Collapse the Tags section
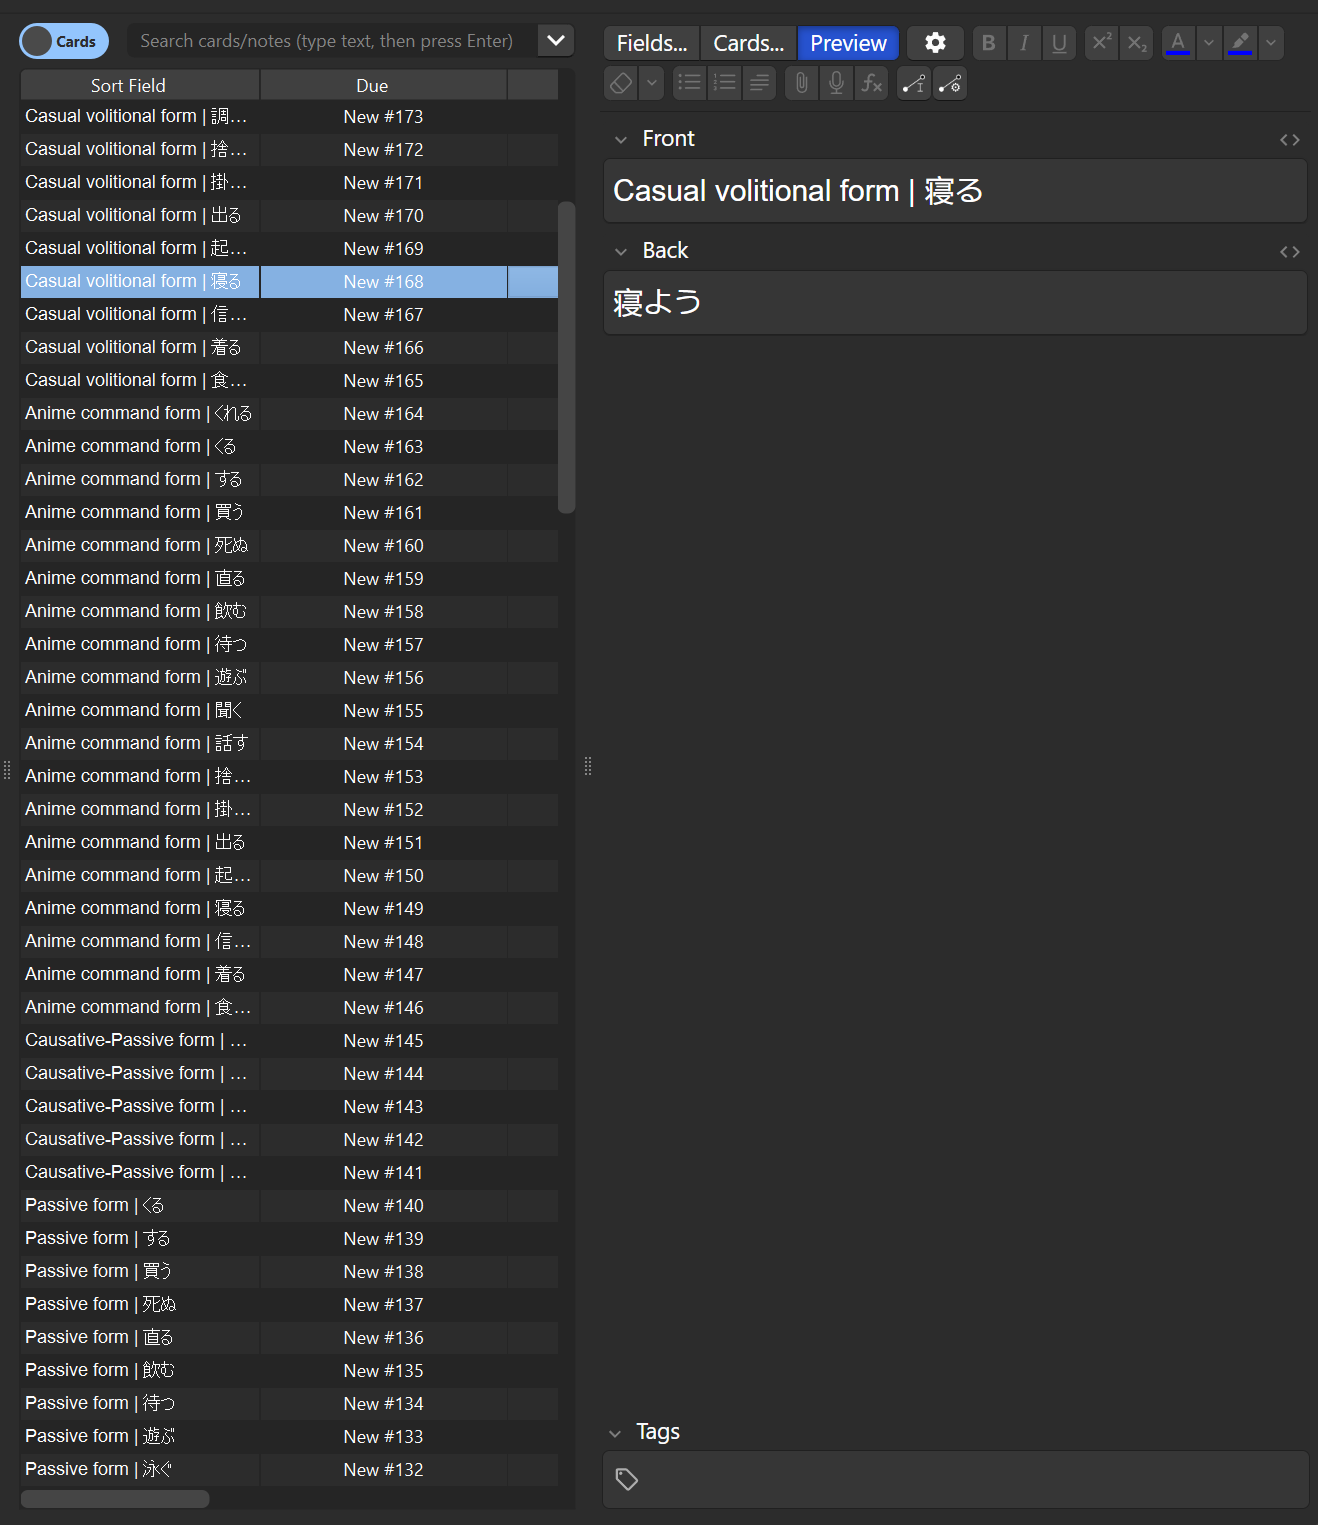This screenshot has width=1318, height=1525. [615, 1433]
